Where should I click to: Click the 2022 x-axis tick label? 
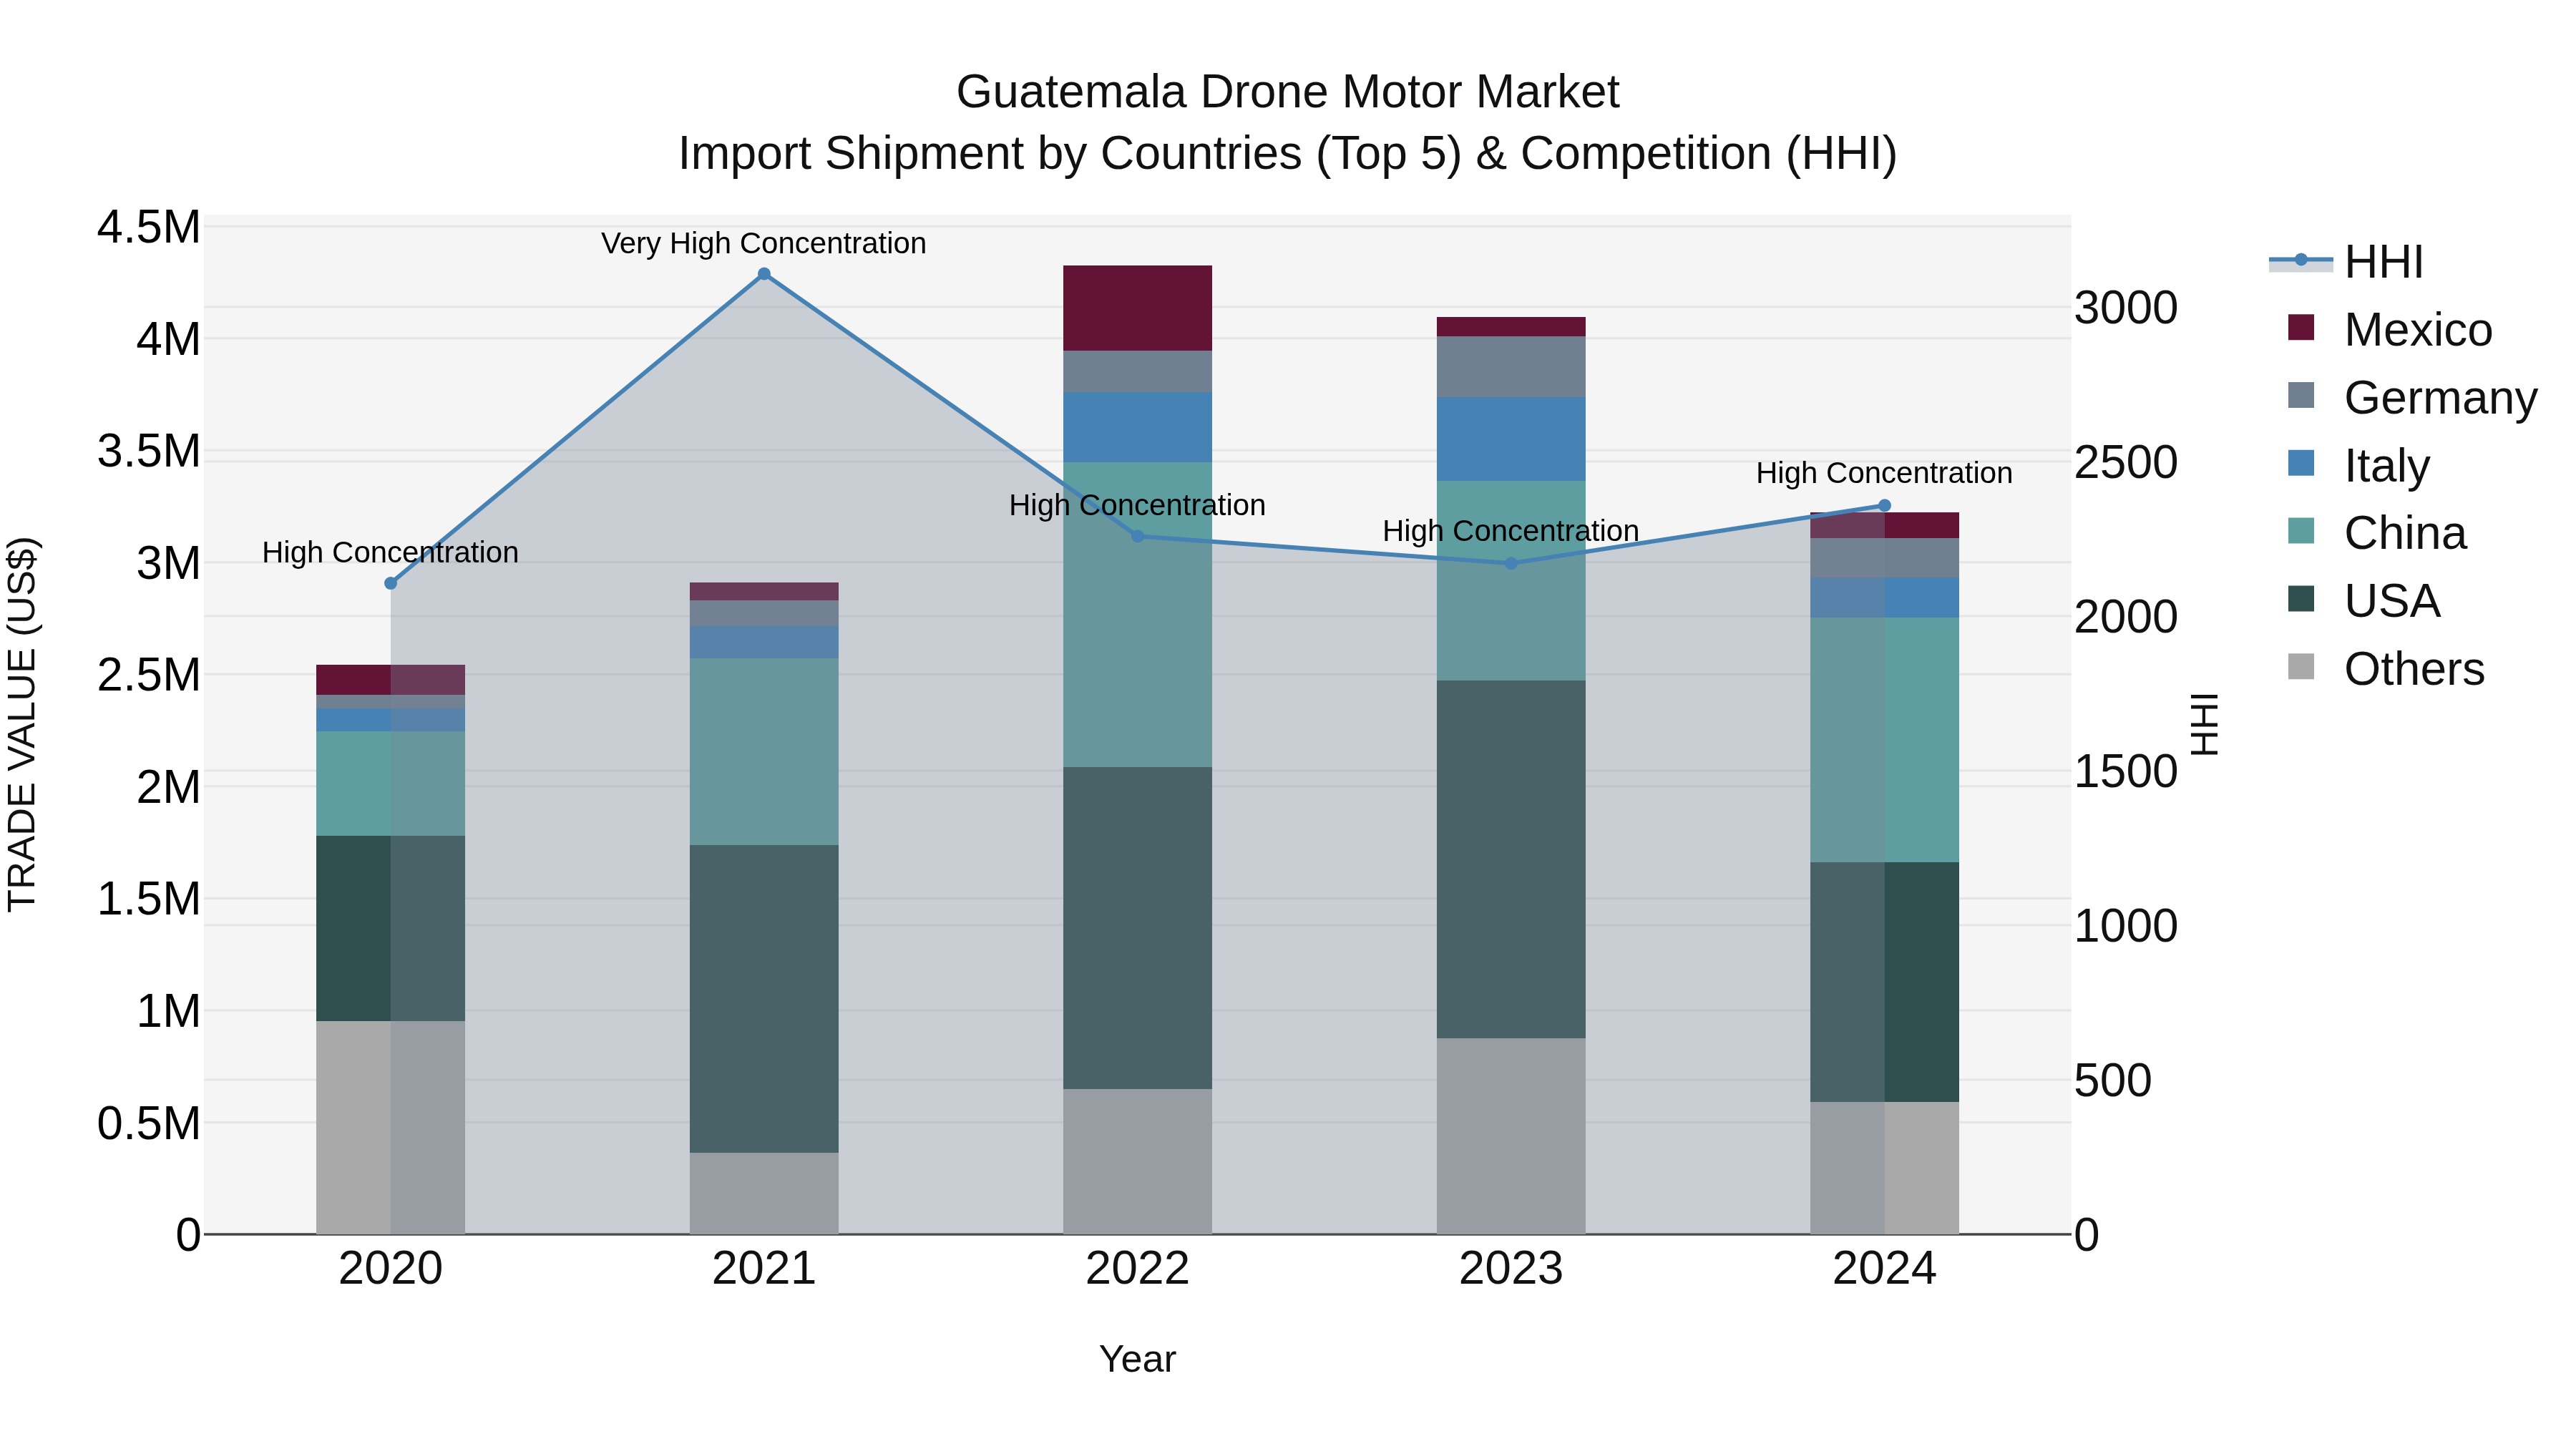pos(1137,1268)
